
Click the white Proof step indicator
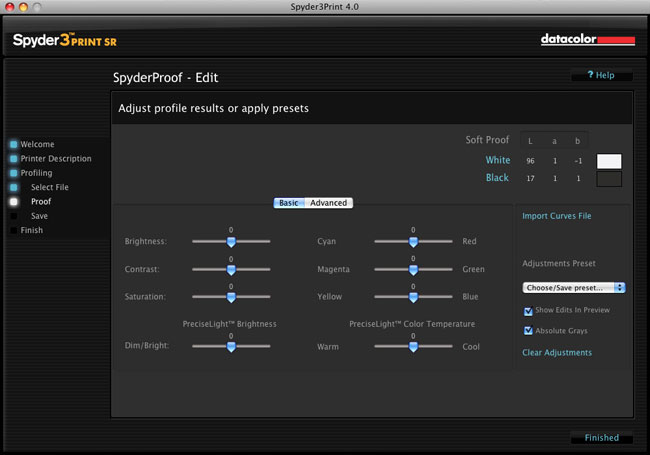pos(14,201)
